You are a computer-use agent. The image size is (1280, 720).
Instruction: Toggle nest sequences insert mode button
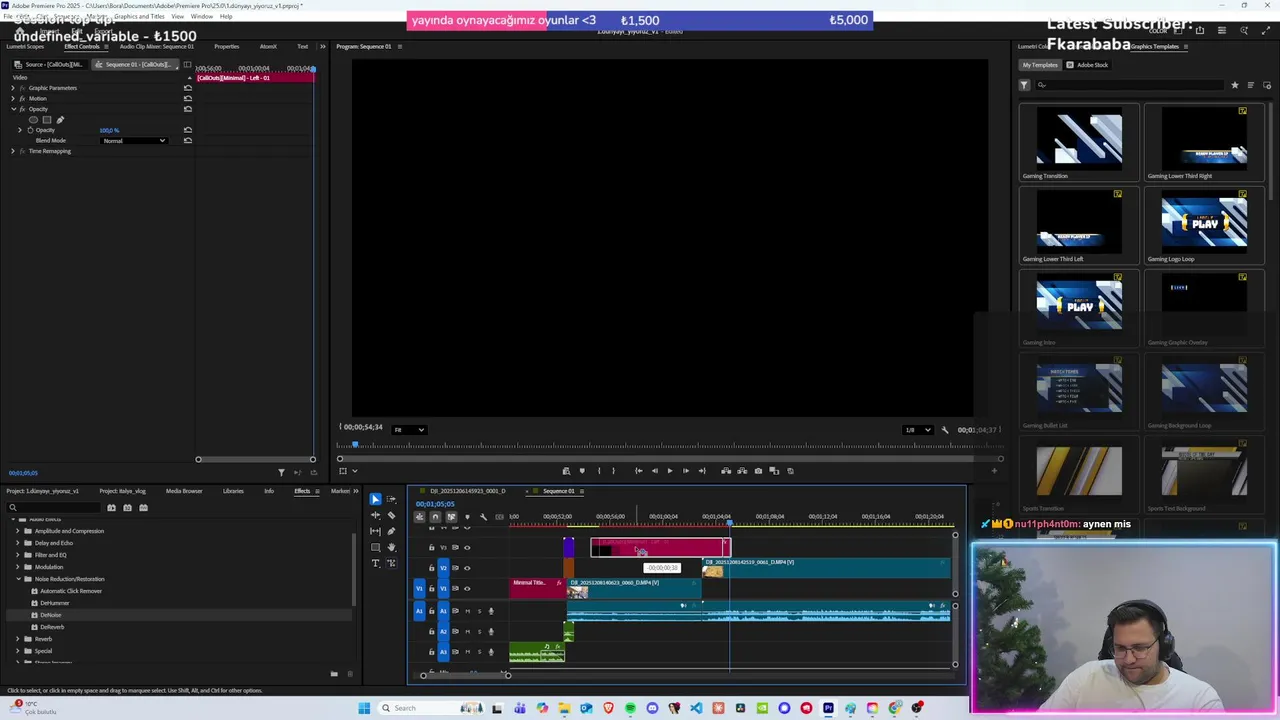[x=419, y=516]
